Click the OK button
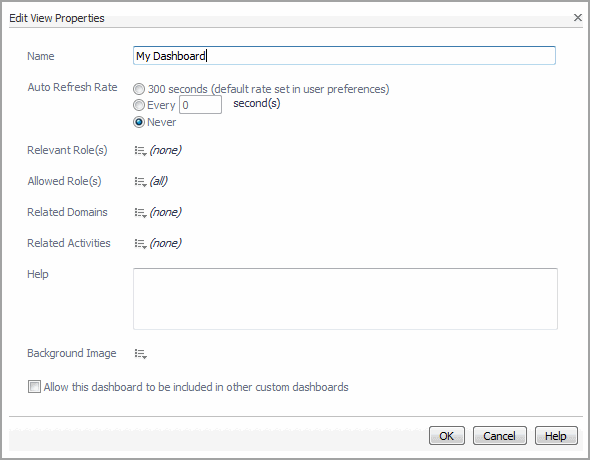This screenshot has width=590, height=460. click(x=447, y=436)
